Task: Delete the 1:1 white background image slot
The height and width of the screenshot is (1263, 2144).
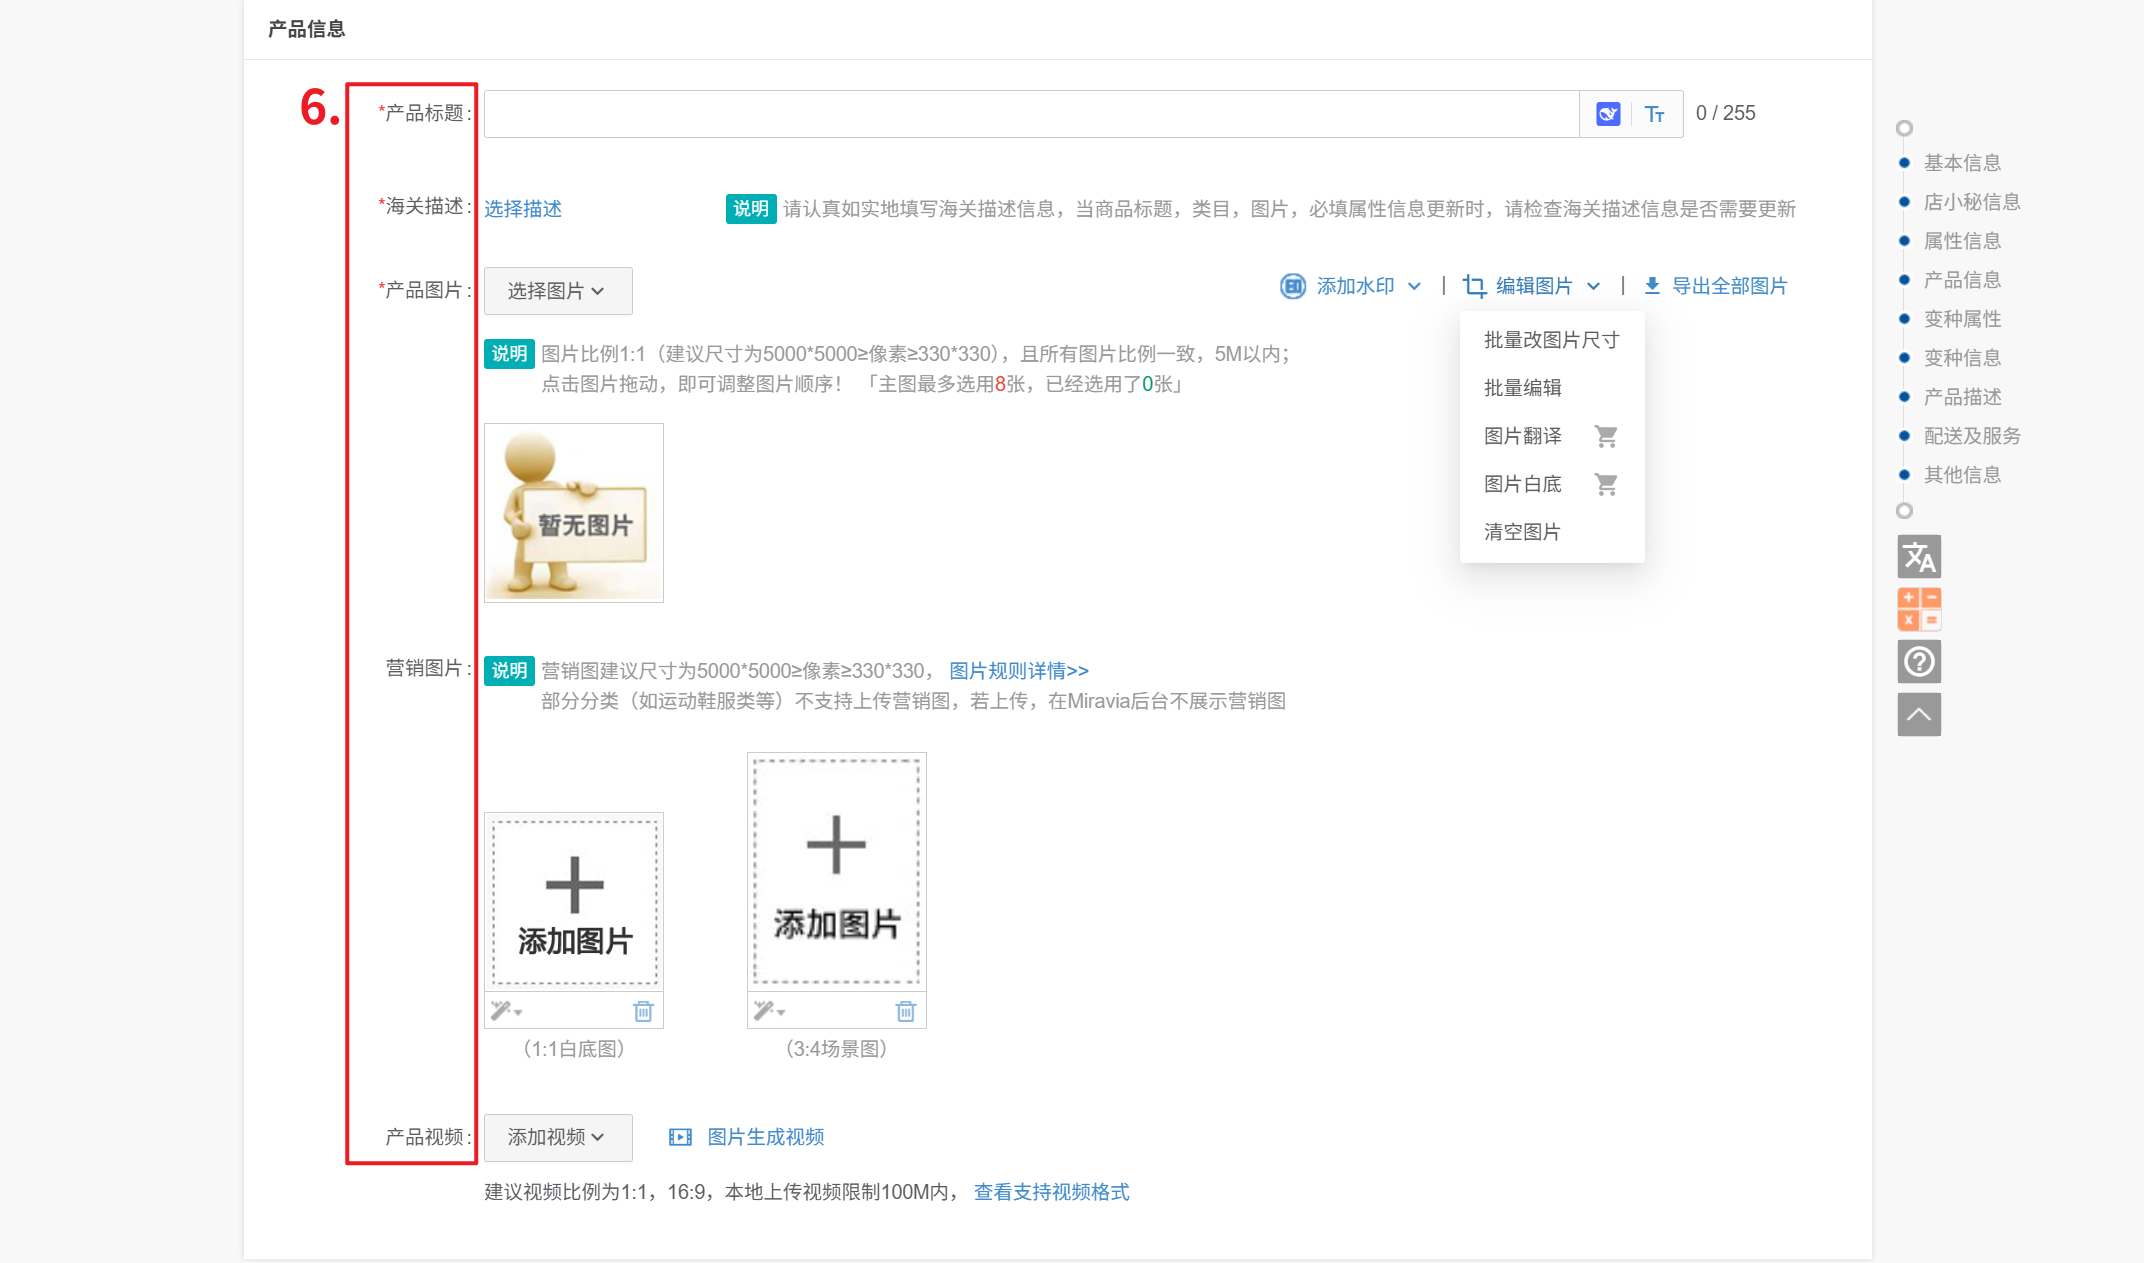Action: (x=643, y=1012)
